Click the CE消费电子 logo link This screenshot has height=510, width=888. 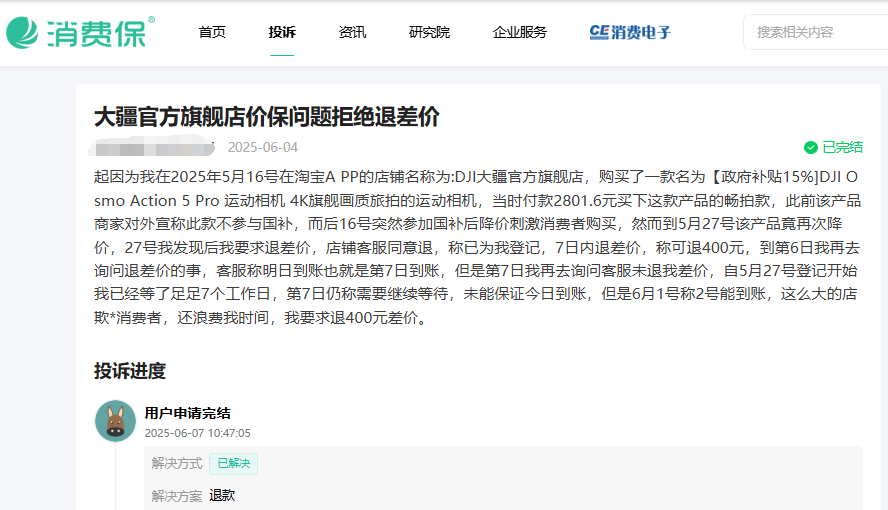point(630,32)
